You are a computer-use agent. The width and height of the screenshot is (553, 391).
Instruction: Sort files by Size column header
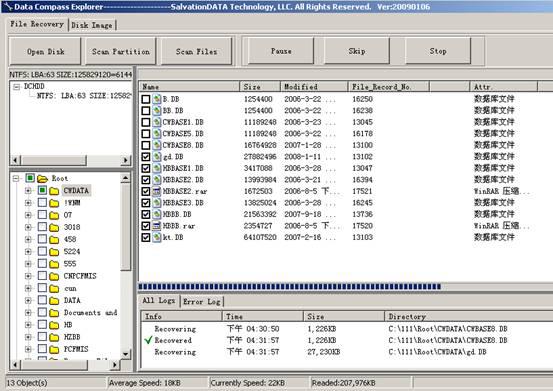(260, 87)
